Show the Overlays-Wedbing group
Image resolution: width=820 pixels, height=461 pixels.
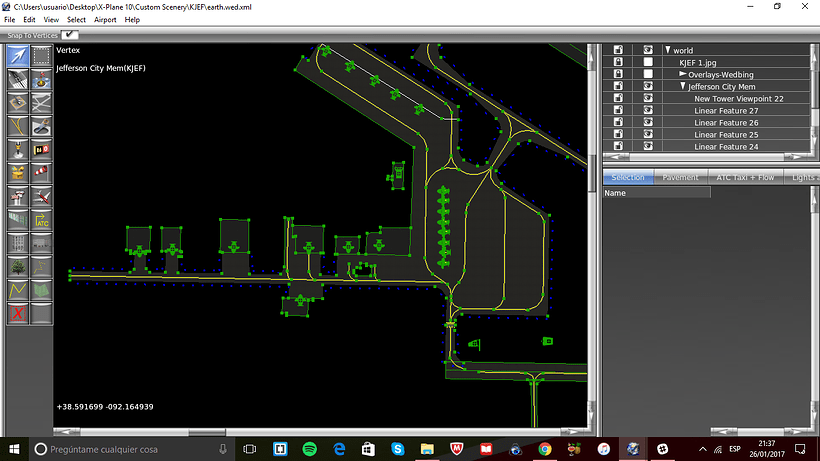click(x=648, y=74)
